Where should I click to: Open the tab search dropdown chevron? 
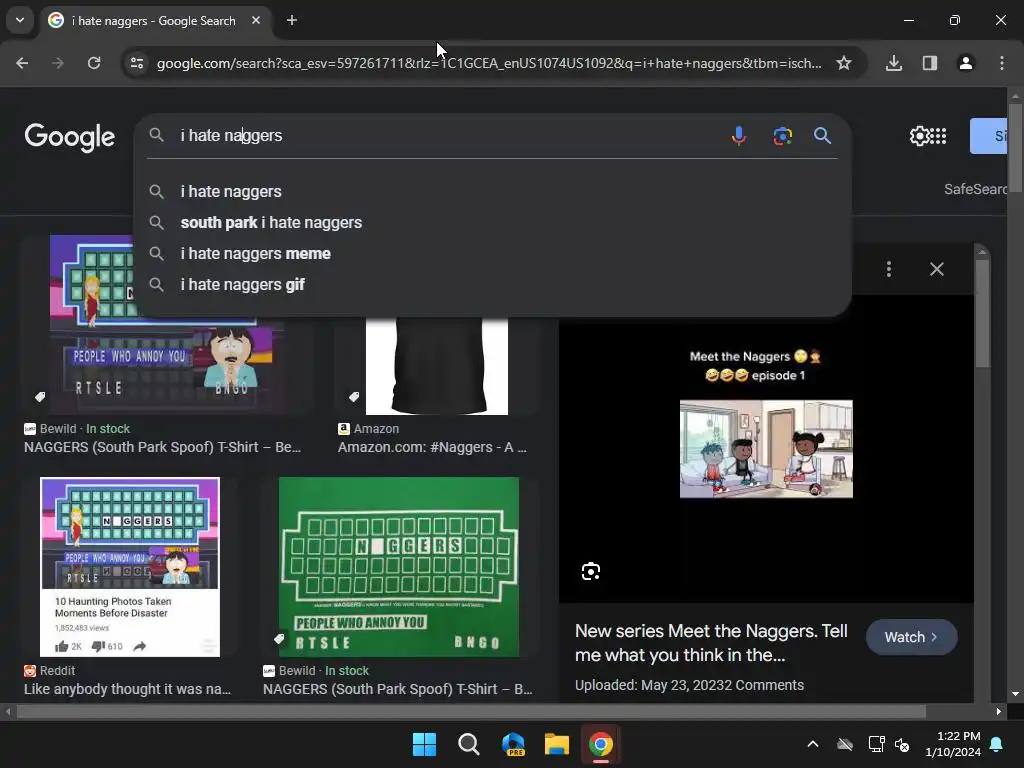point(20,20)
